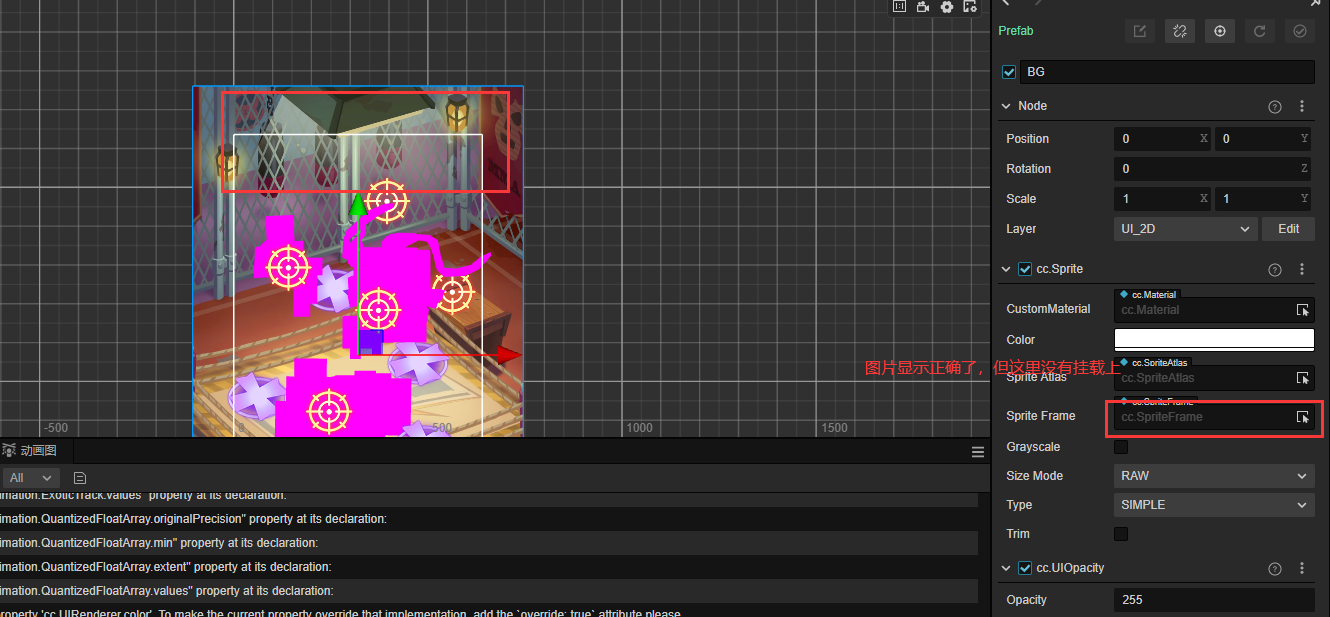Viewport: 1330px width, 617px height.
Task: Go back in inspector history
Action: 1006,4
